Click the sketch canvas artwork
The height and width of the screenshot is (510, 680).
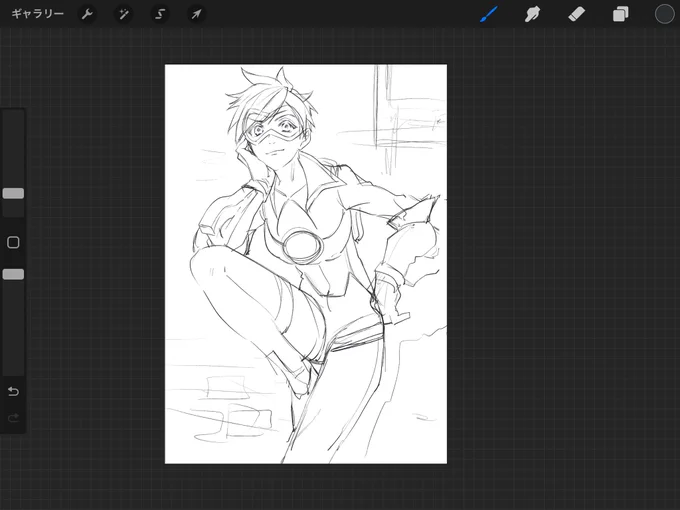click(x=306, y=264)
